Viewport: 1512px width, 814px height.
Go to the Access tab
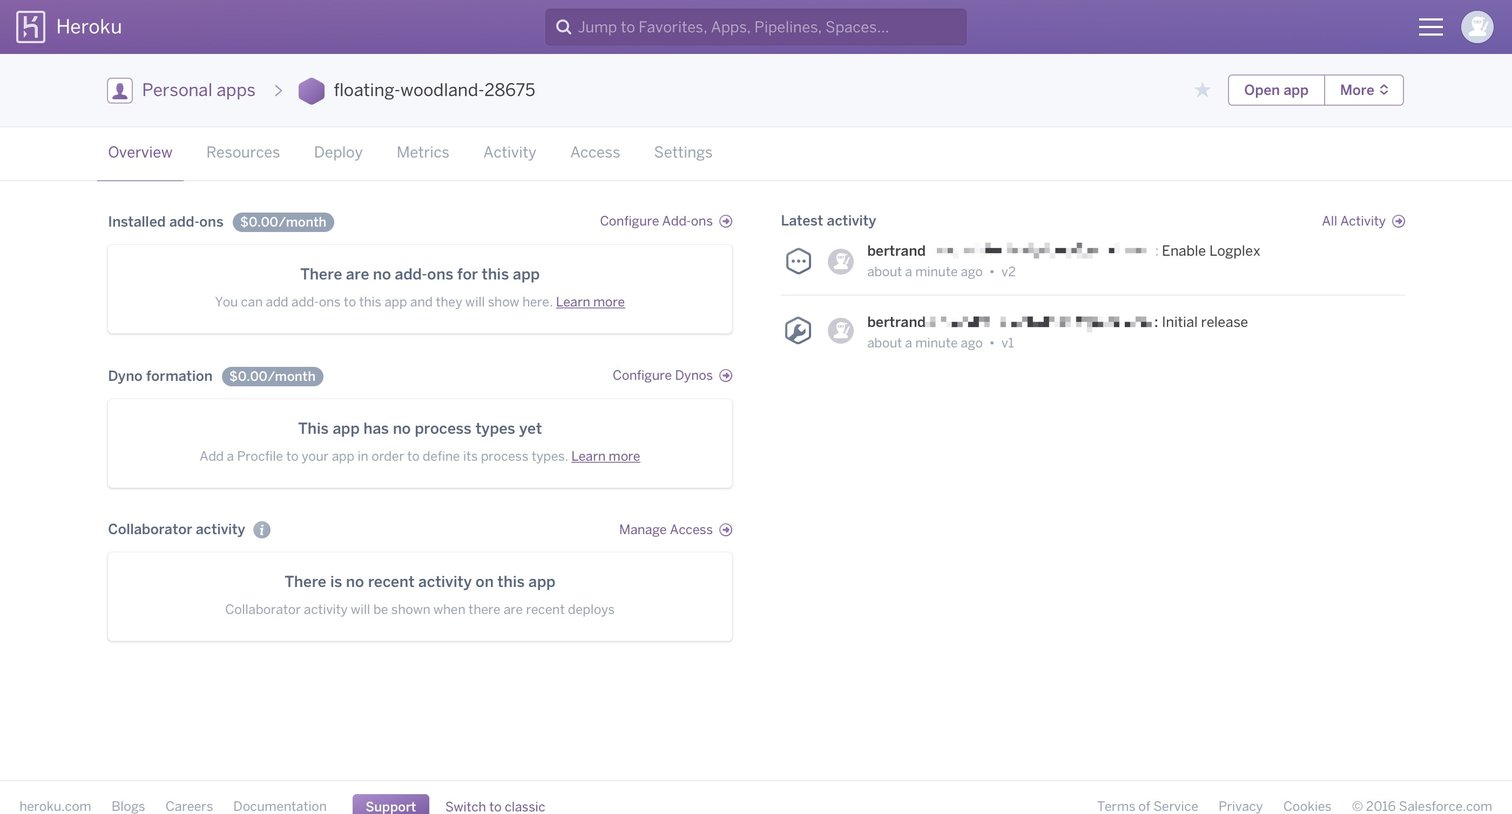coord(595,152)
